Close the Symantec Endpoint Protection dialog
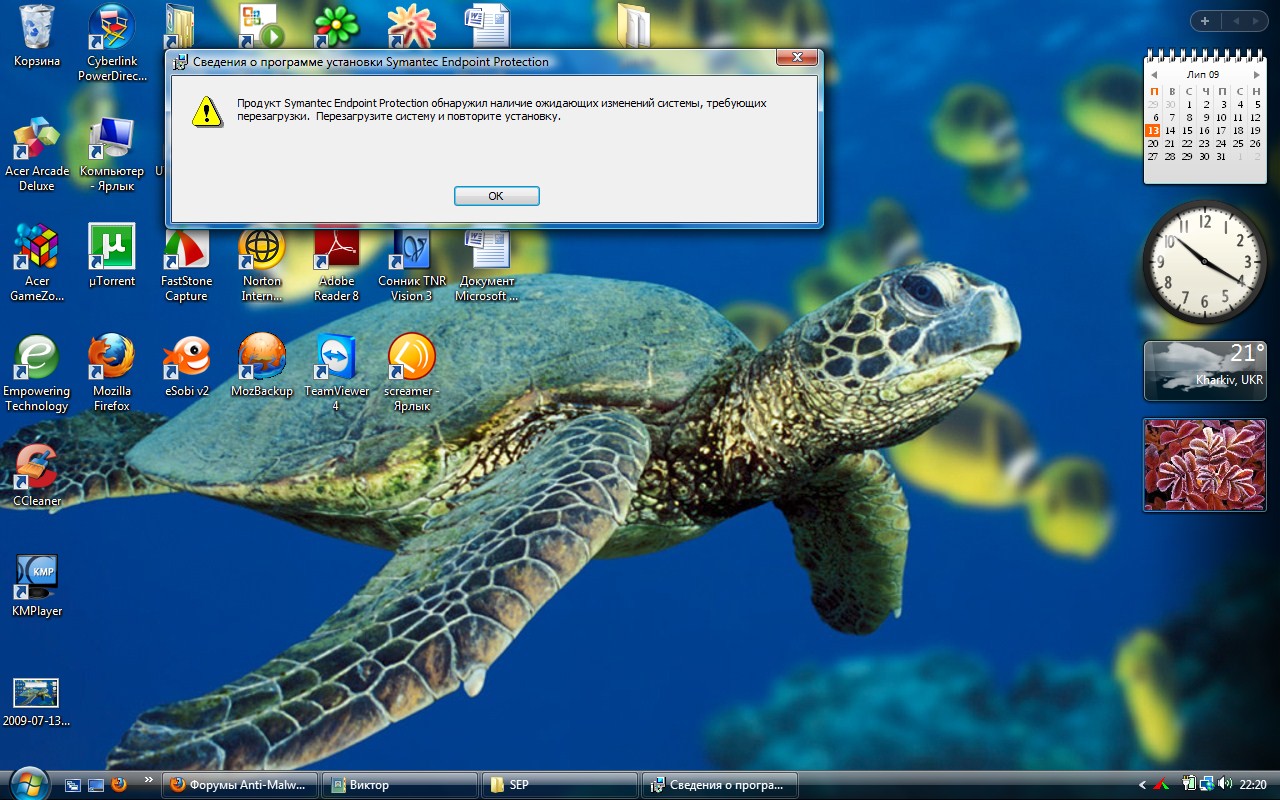 point(797,58)
